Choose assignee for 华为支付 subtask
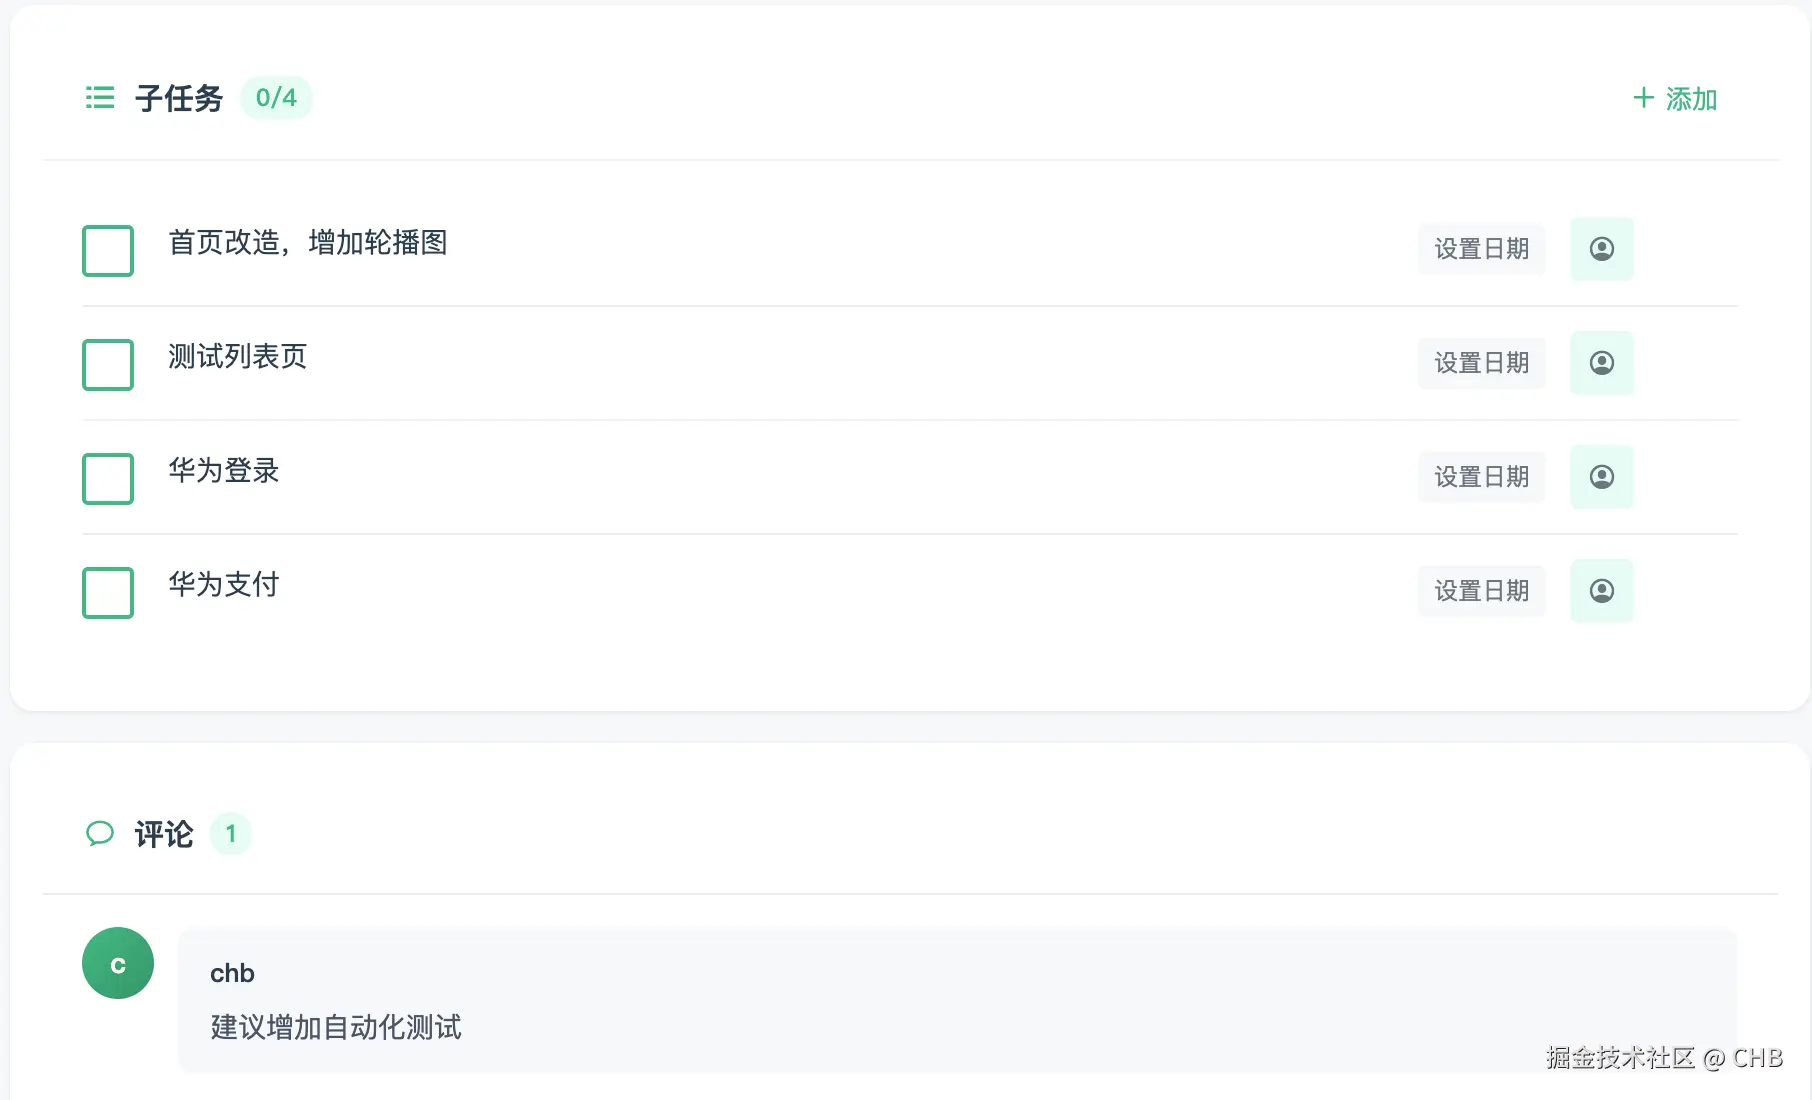The width and height of the screenshot is (1812, 1100). [x=1601, y=591]
